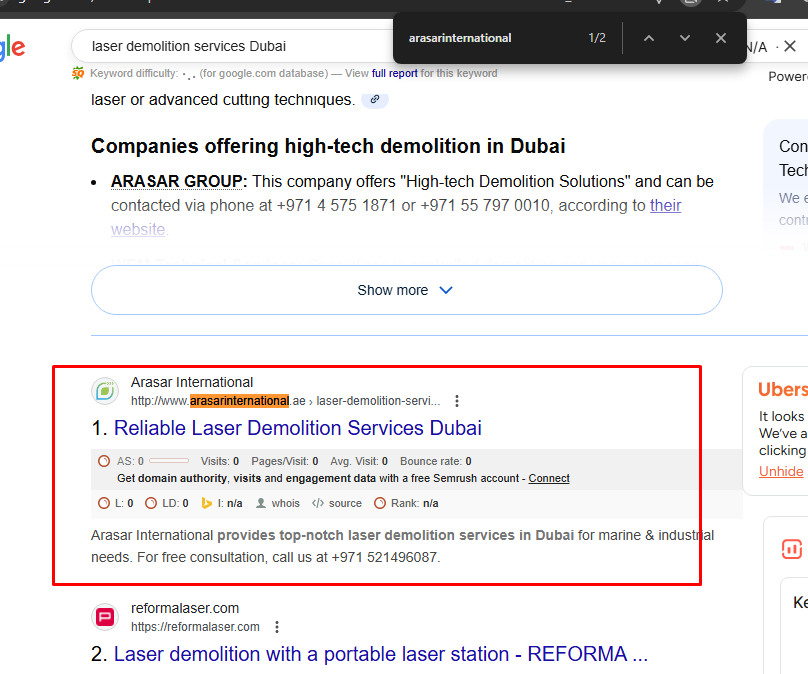
Task: Open Laser demolition portable laser station result
Action: pos(380,654)
